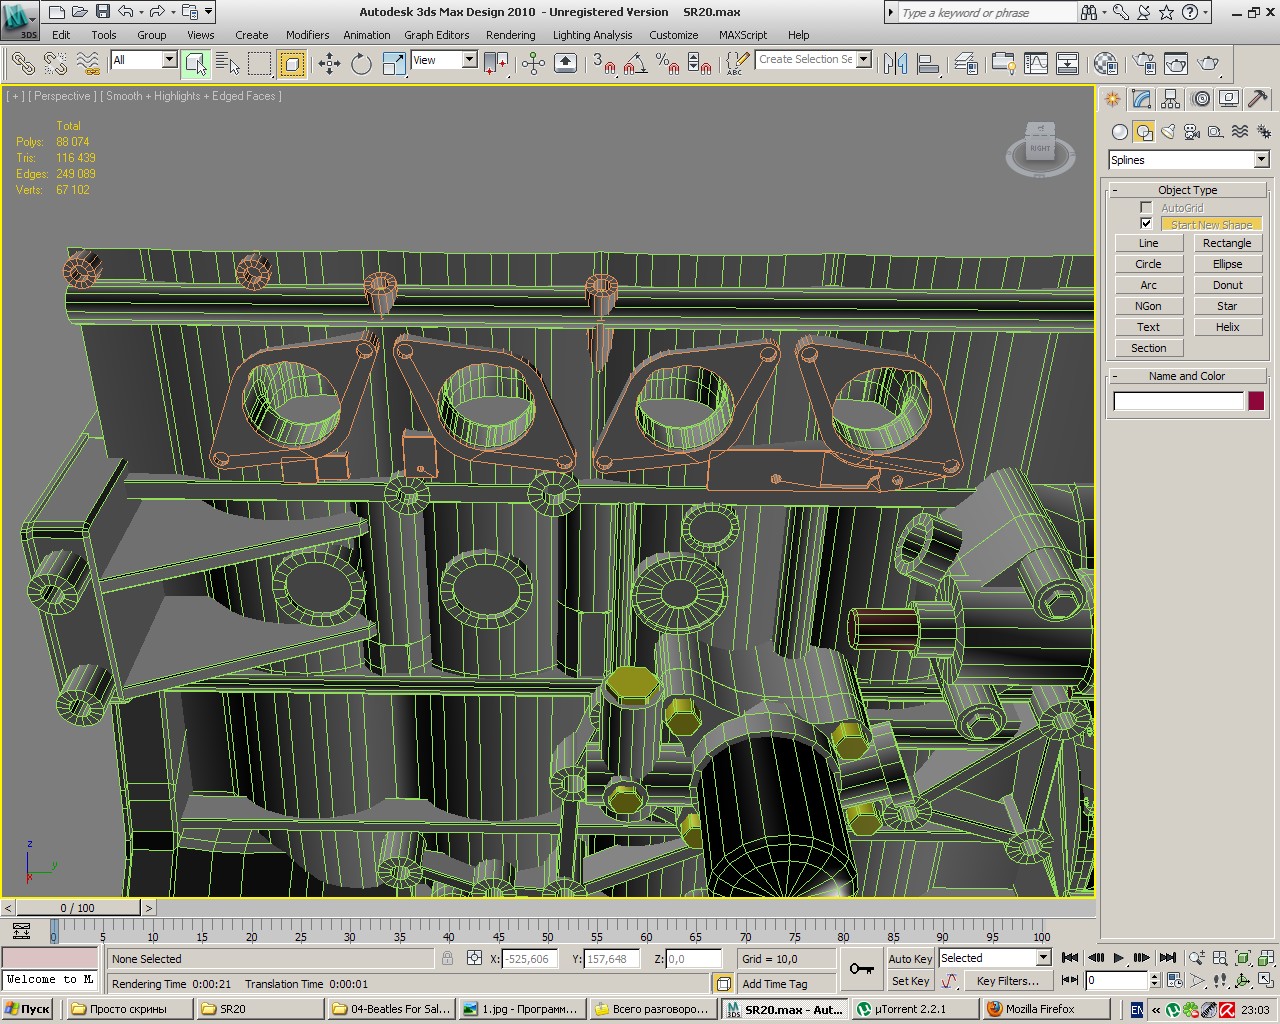Screen dimensions: 1280x1024
Task: Click the Select and Link tool
Action: point(22,64)
